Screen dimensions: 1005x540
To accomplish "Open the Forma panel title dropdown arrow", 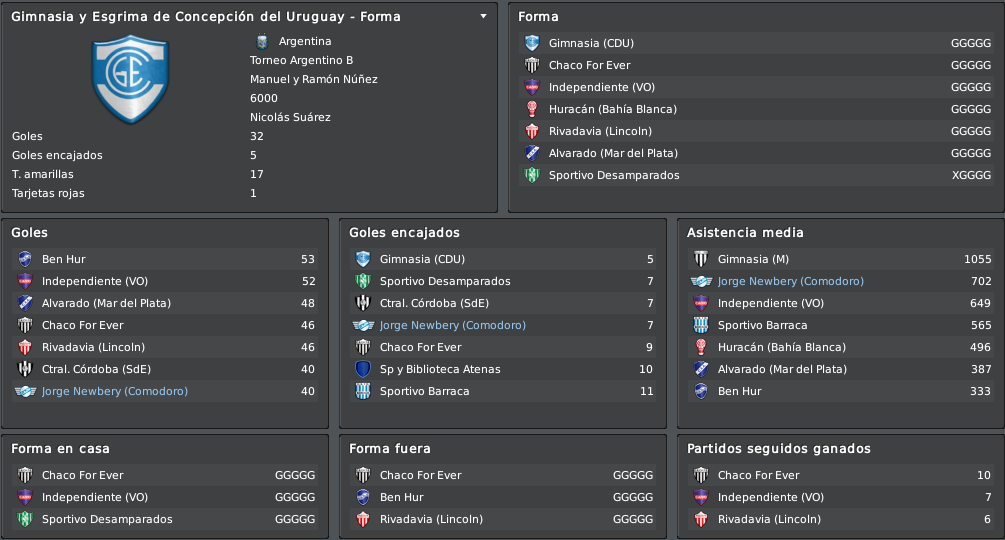I will [x=483, y=17].
